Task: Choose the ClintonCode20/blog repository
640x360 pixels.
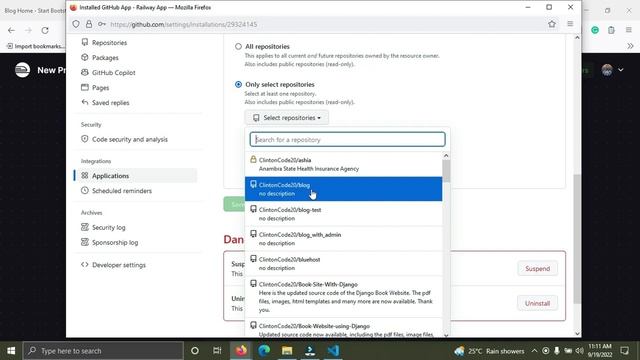Action: (343, 189)
